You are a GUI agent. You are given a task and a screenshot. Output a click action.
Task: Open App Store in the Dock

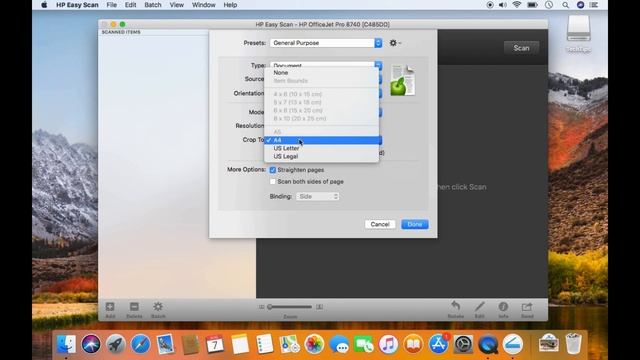(438, 344)
